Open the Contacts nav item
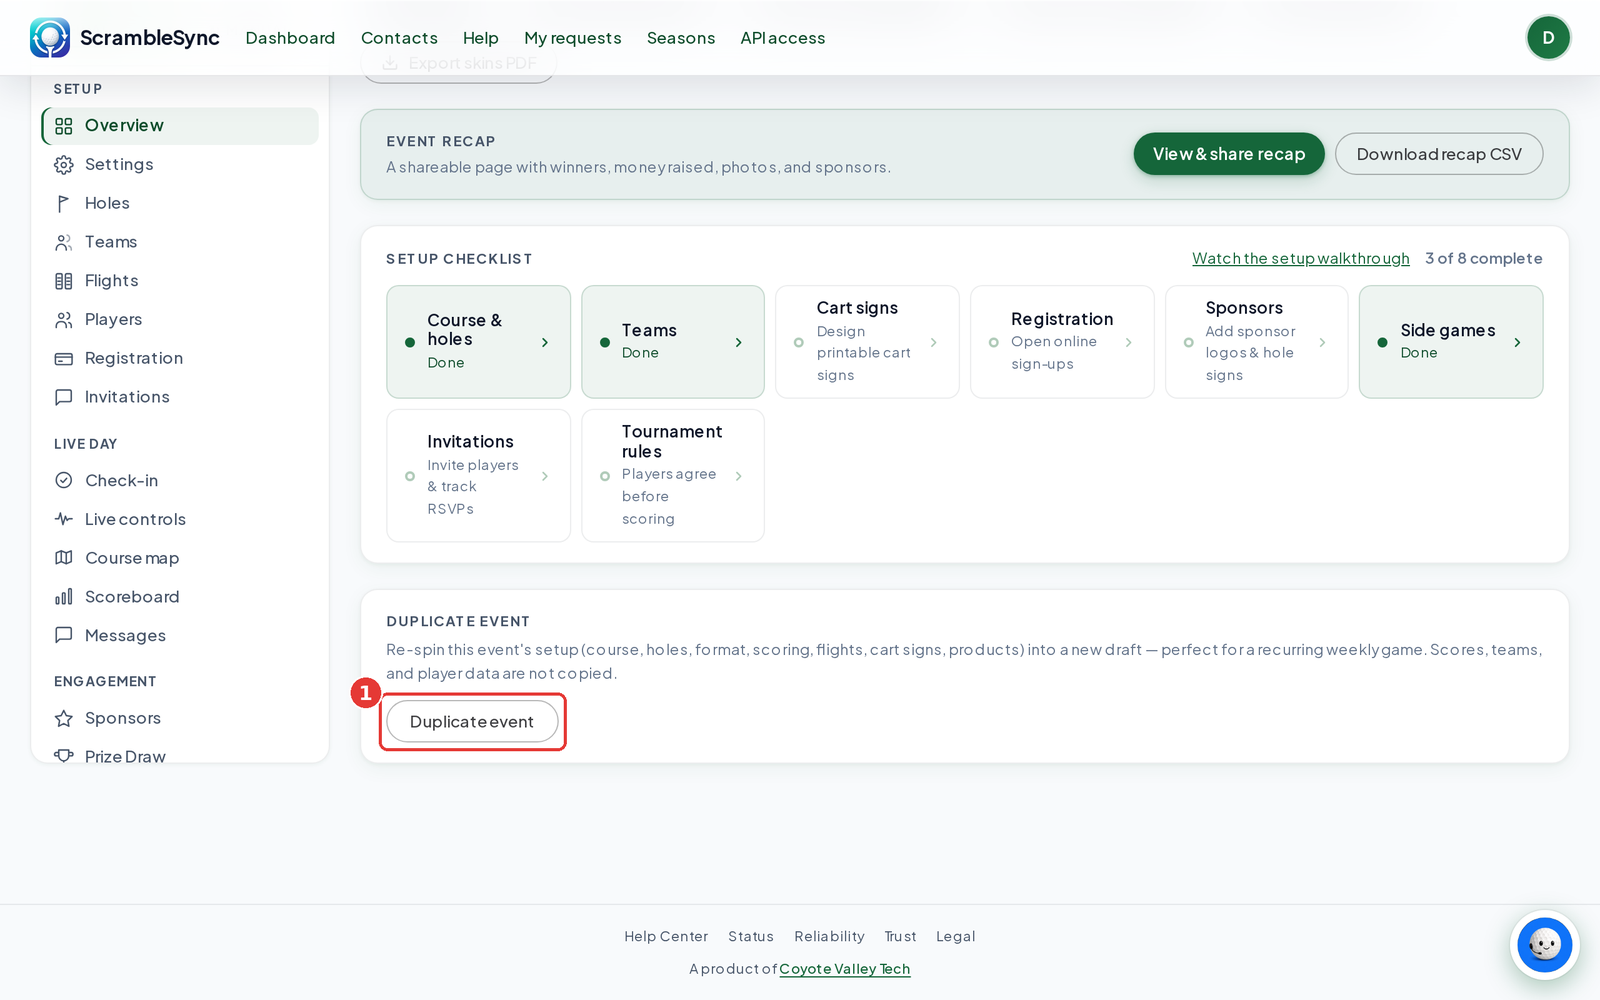Viewport: 1600px width, 1000px height. (x=399, y=38)
